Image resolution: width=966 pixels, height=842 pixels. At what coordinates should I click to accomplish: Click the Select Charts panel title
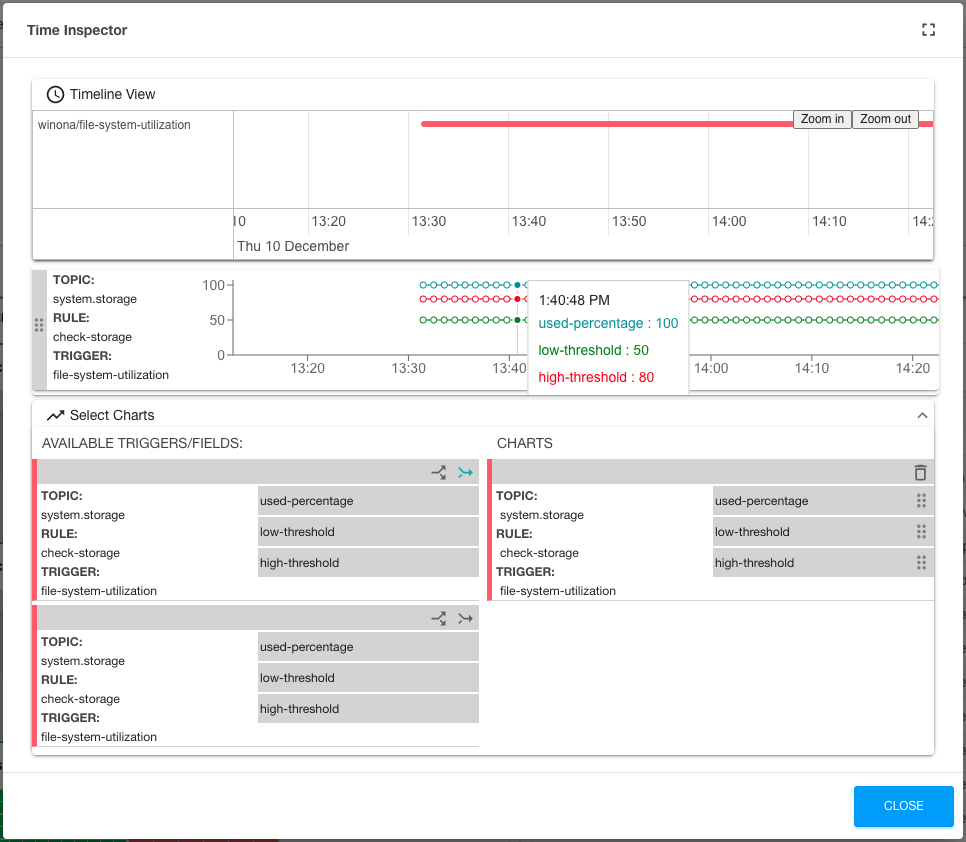[x=112, y=415]
